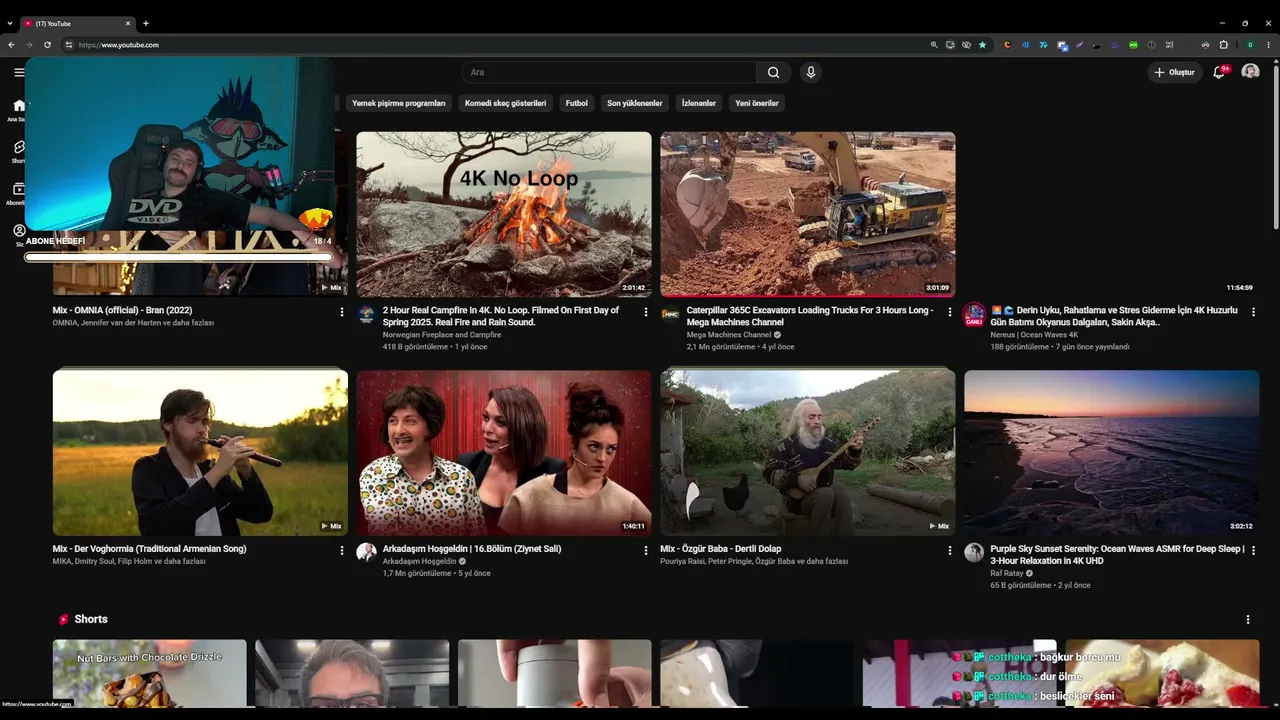Select the Komedi skeç gösterileri chip
The width and height of the screenshot is (1280, 720).
(x=506, y=103)
